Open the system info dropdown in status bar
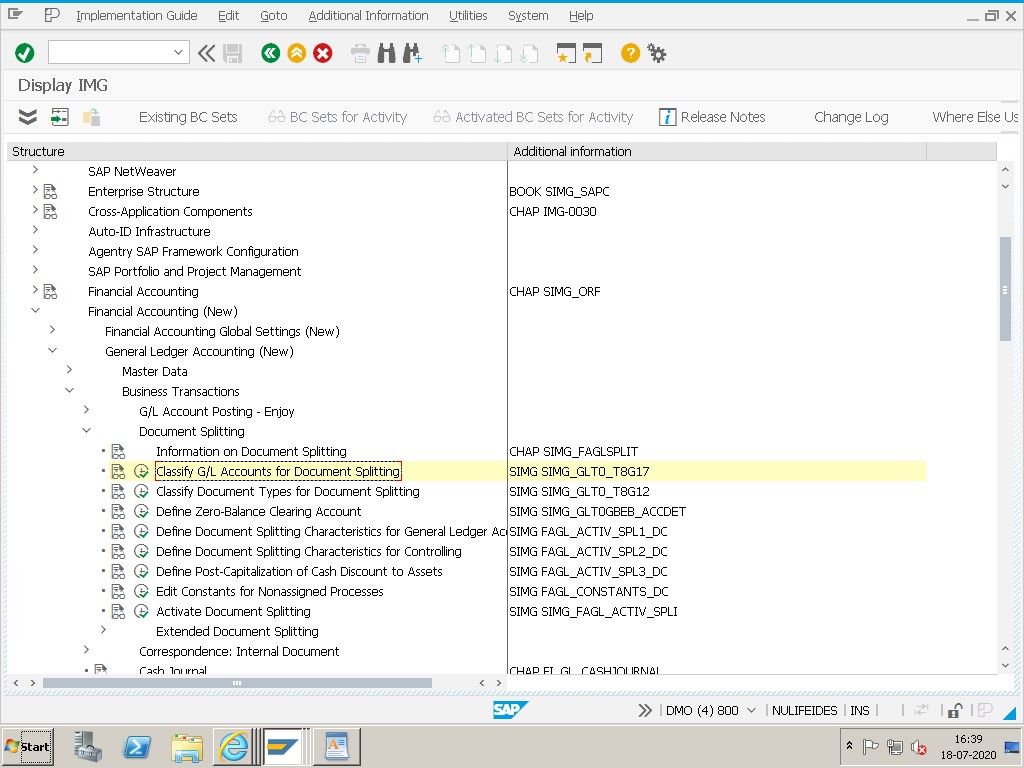 click(x=751, y=711)
